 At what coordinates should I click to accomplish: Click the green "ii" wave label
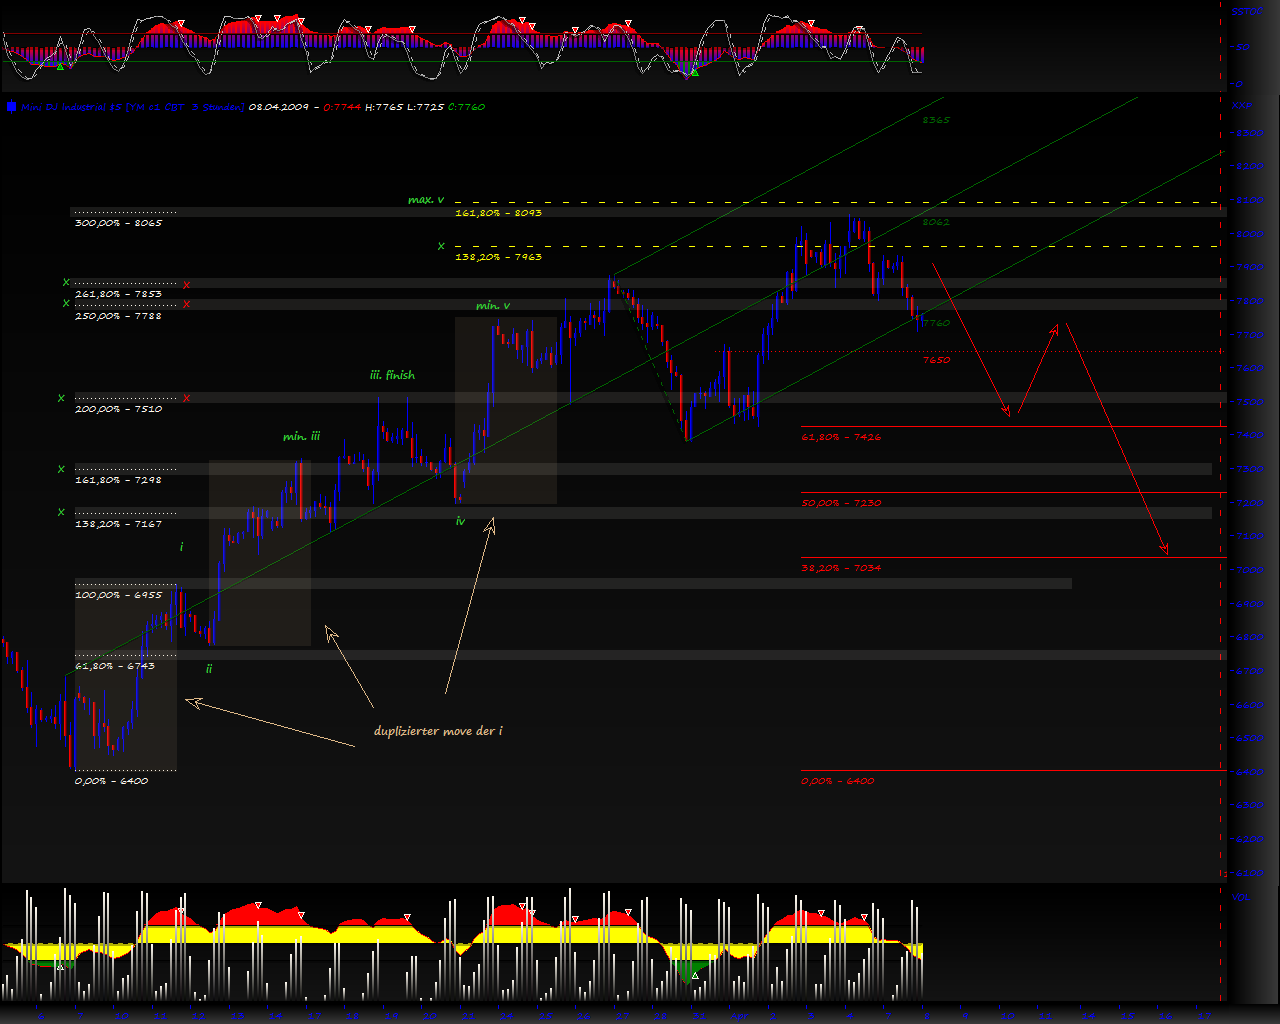(209, 669)
